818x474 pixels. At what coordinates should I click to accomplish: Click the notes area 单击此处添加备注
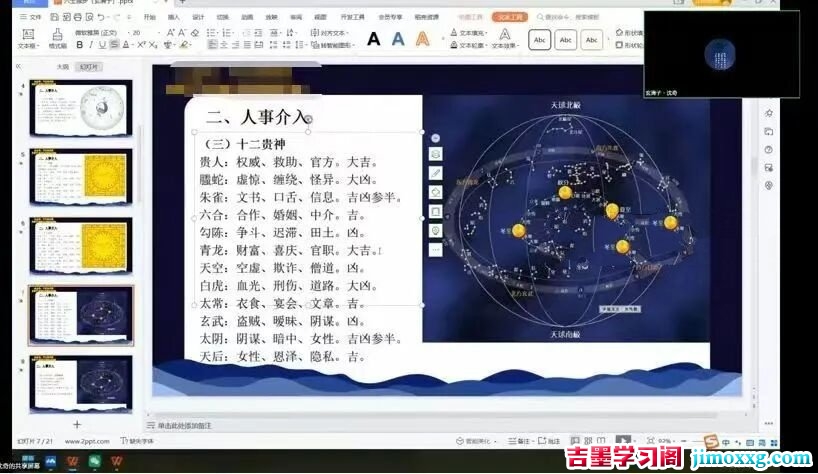[x=185, y=426]
